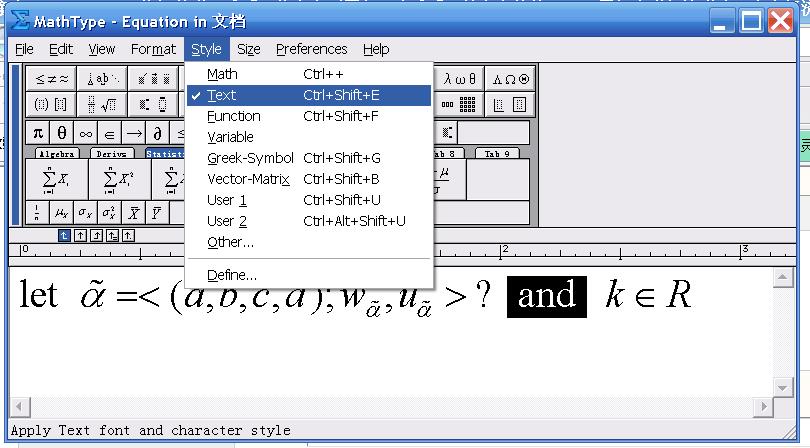Click the word "let" in the equation
Screen dimensions: 810x448
(x=38, y=295)
